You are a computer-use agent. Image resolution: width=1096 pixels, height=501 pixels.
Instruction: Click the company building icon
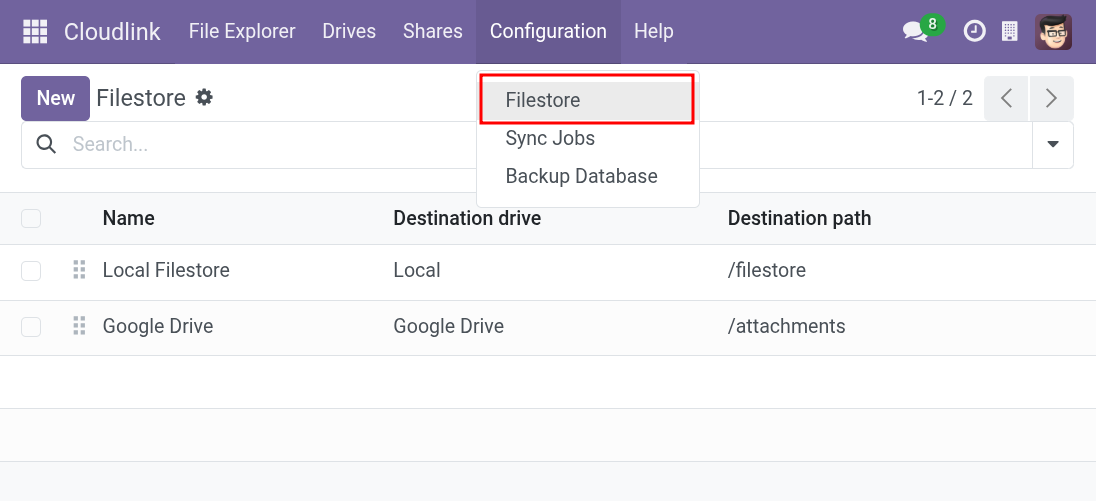pyautogui.click(x=1010, y=32)
